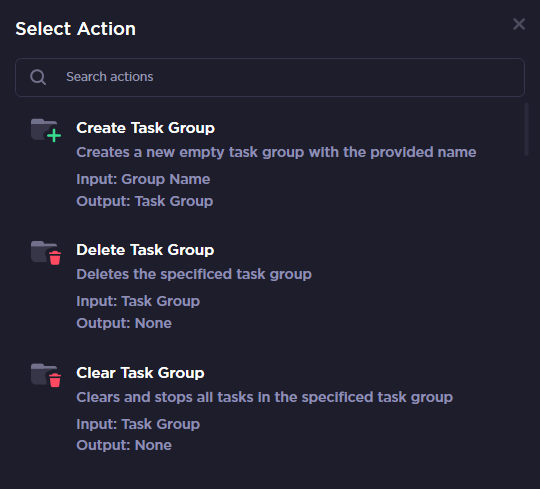Click 'Input: Task Group' under Delete Task Group
This screenshot has width=540, height=489.
point(138,301)
